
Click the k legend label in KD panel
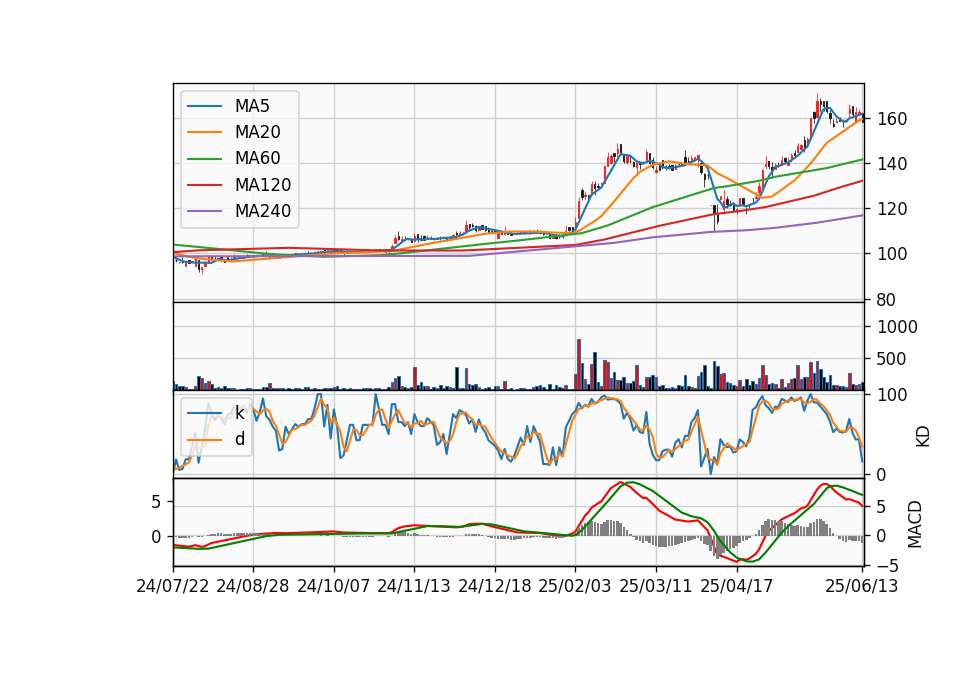pyautogui.click(x=239, y=413)
